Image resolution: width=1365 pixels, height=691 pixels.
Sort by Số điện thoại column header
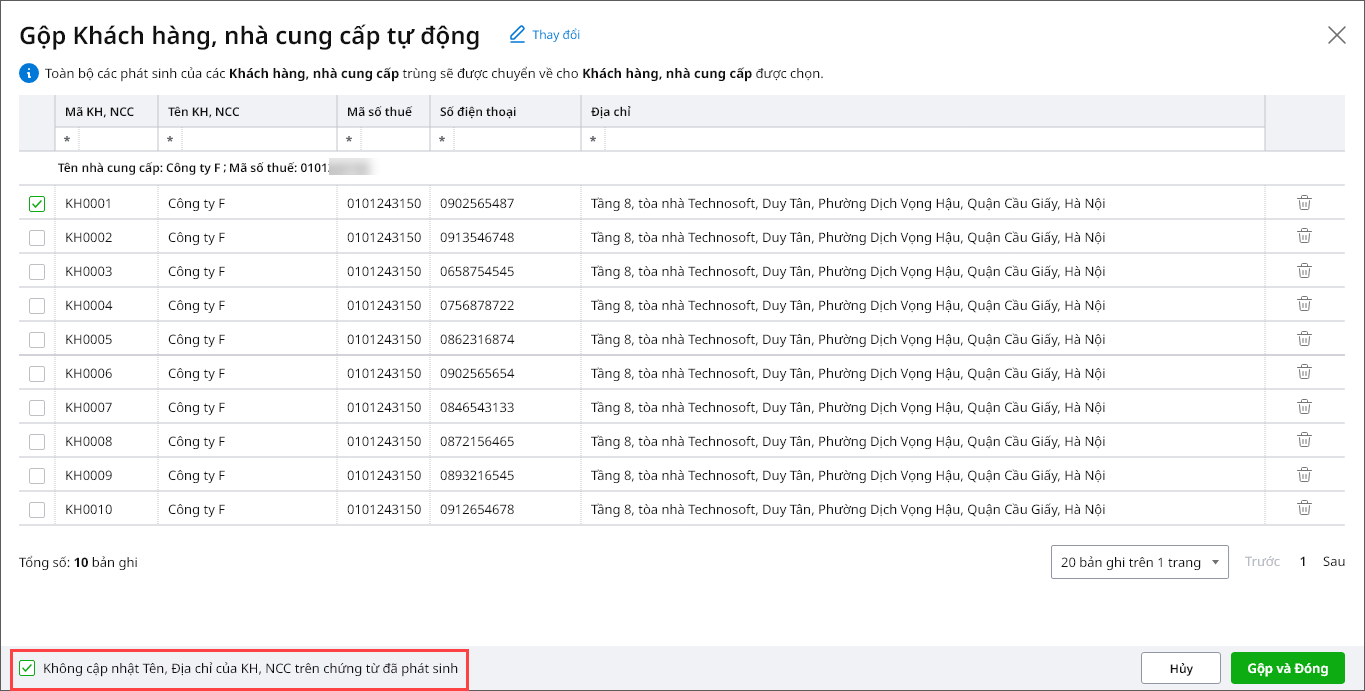(x=478, y=112)
